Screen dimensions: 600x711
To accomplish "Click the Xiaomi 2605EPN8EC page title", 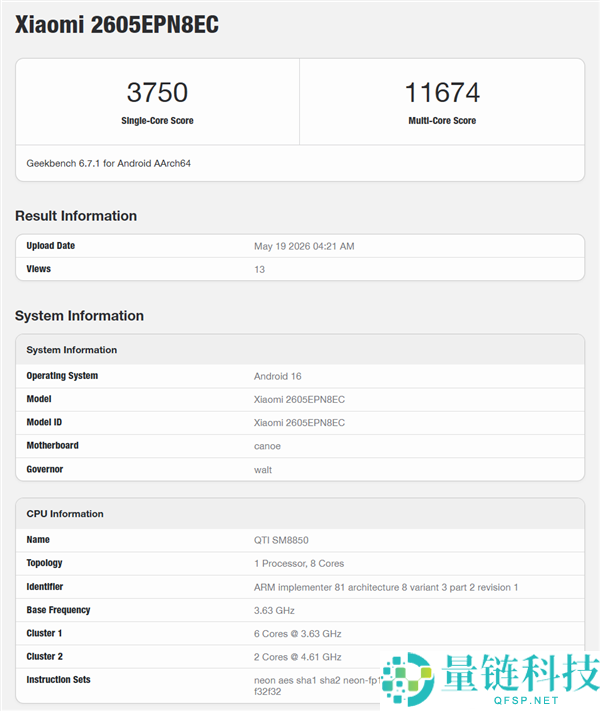I will click(117, 24).
